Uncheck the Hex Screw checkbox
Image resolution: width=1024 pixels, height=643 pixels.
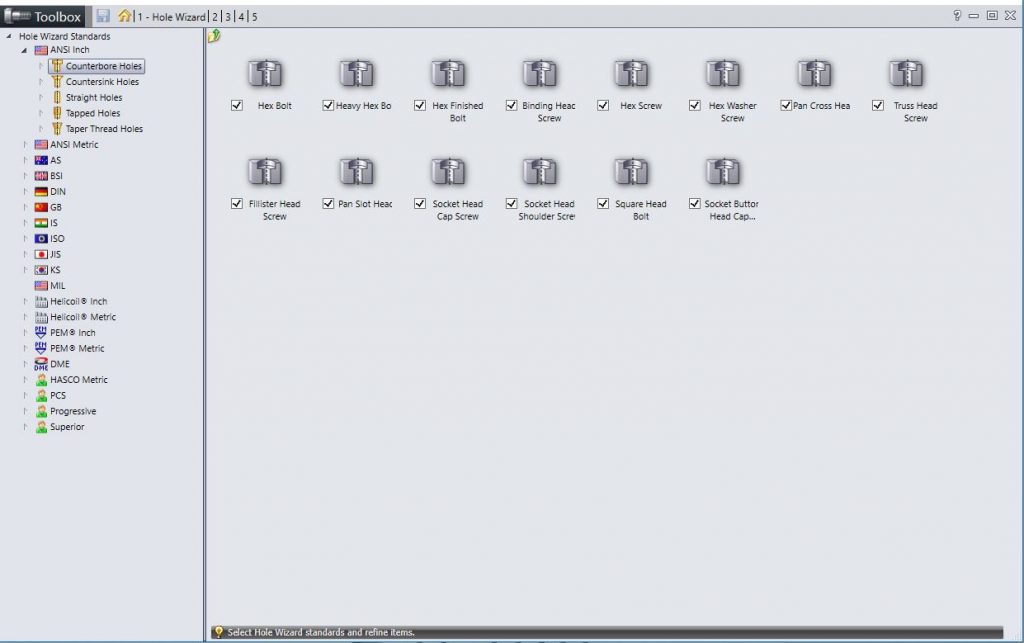603,105
